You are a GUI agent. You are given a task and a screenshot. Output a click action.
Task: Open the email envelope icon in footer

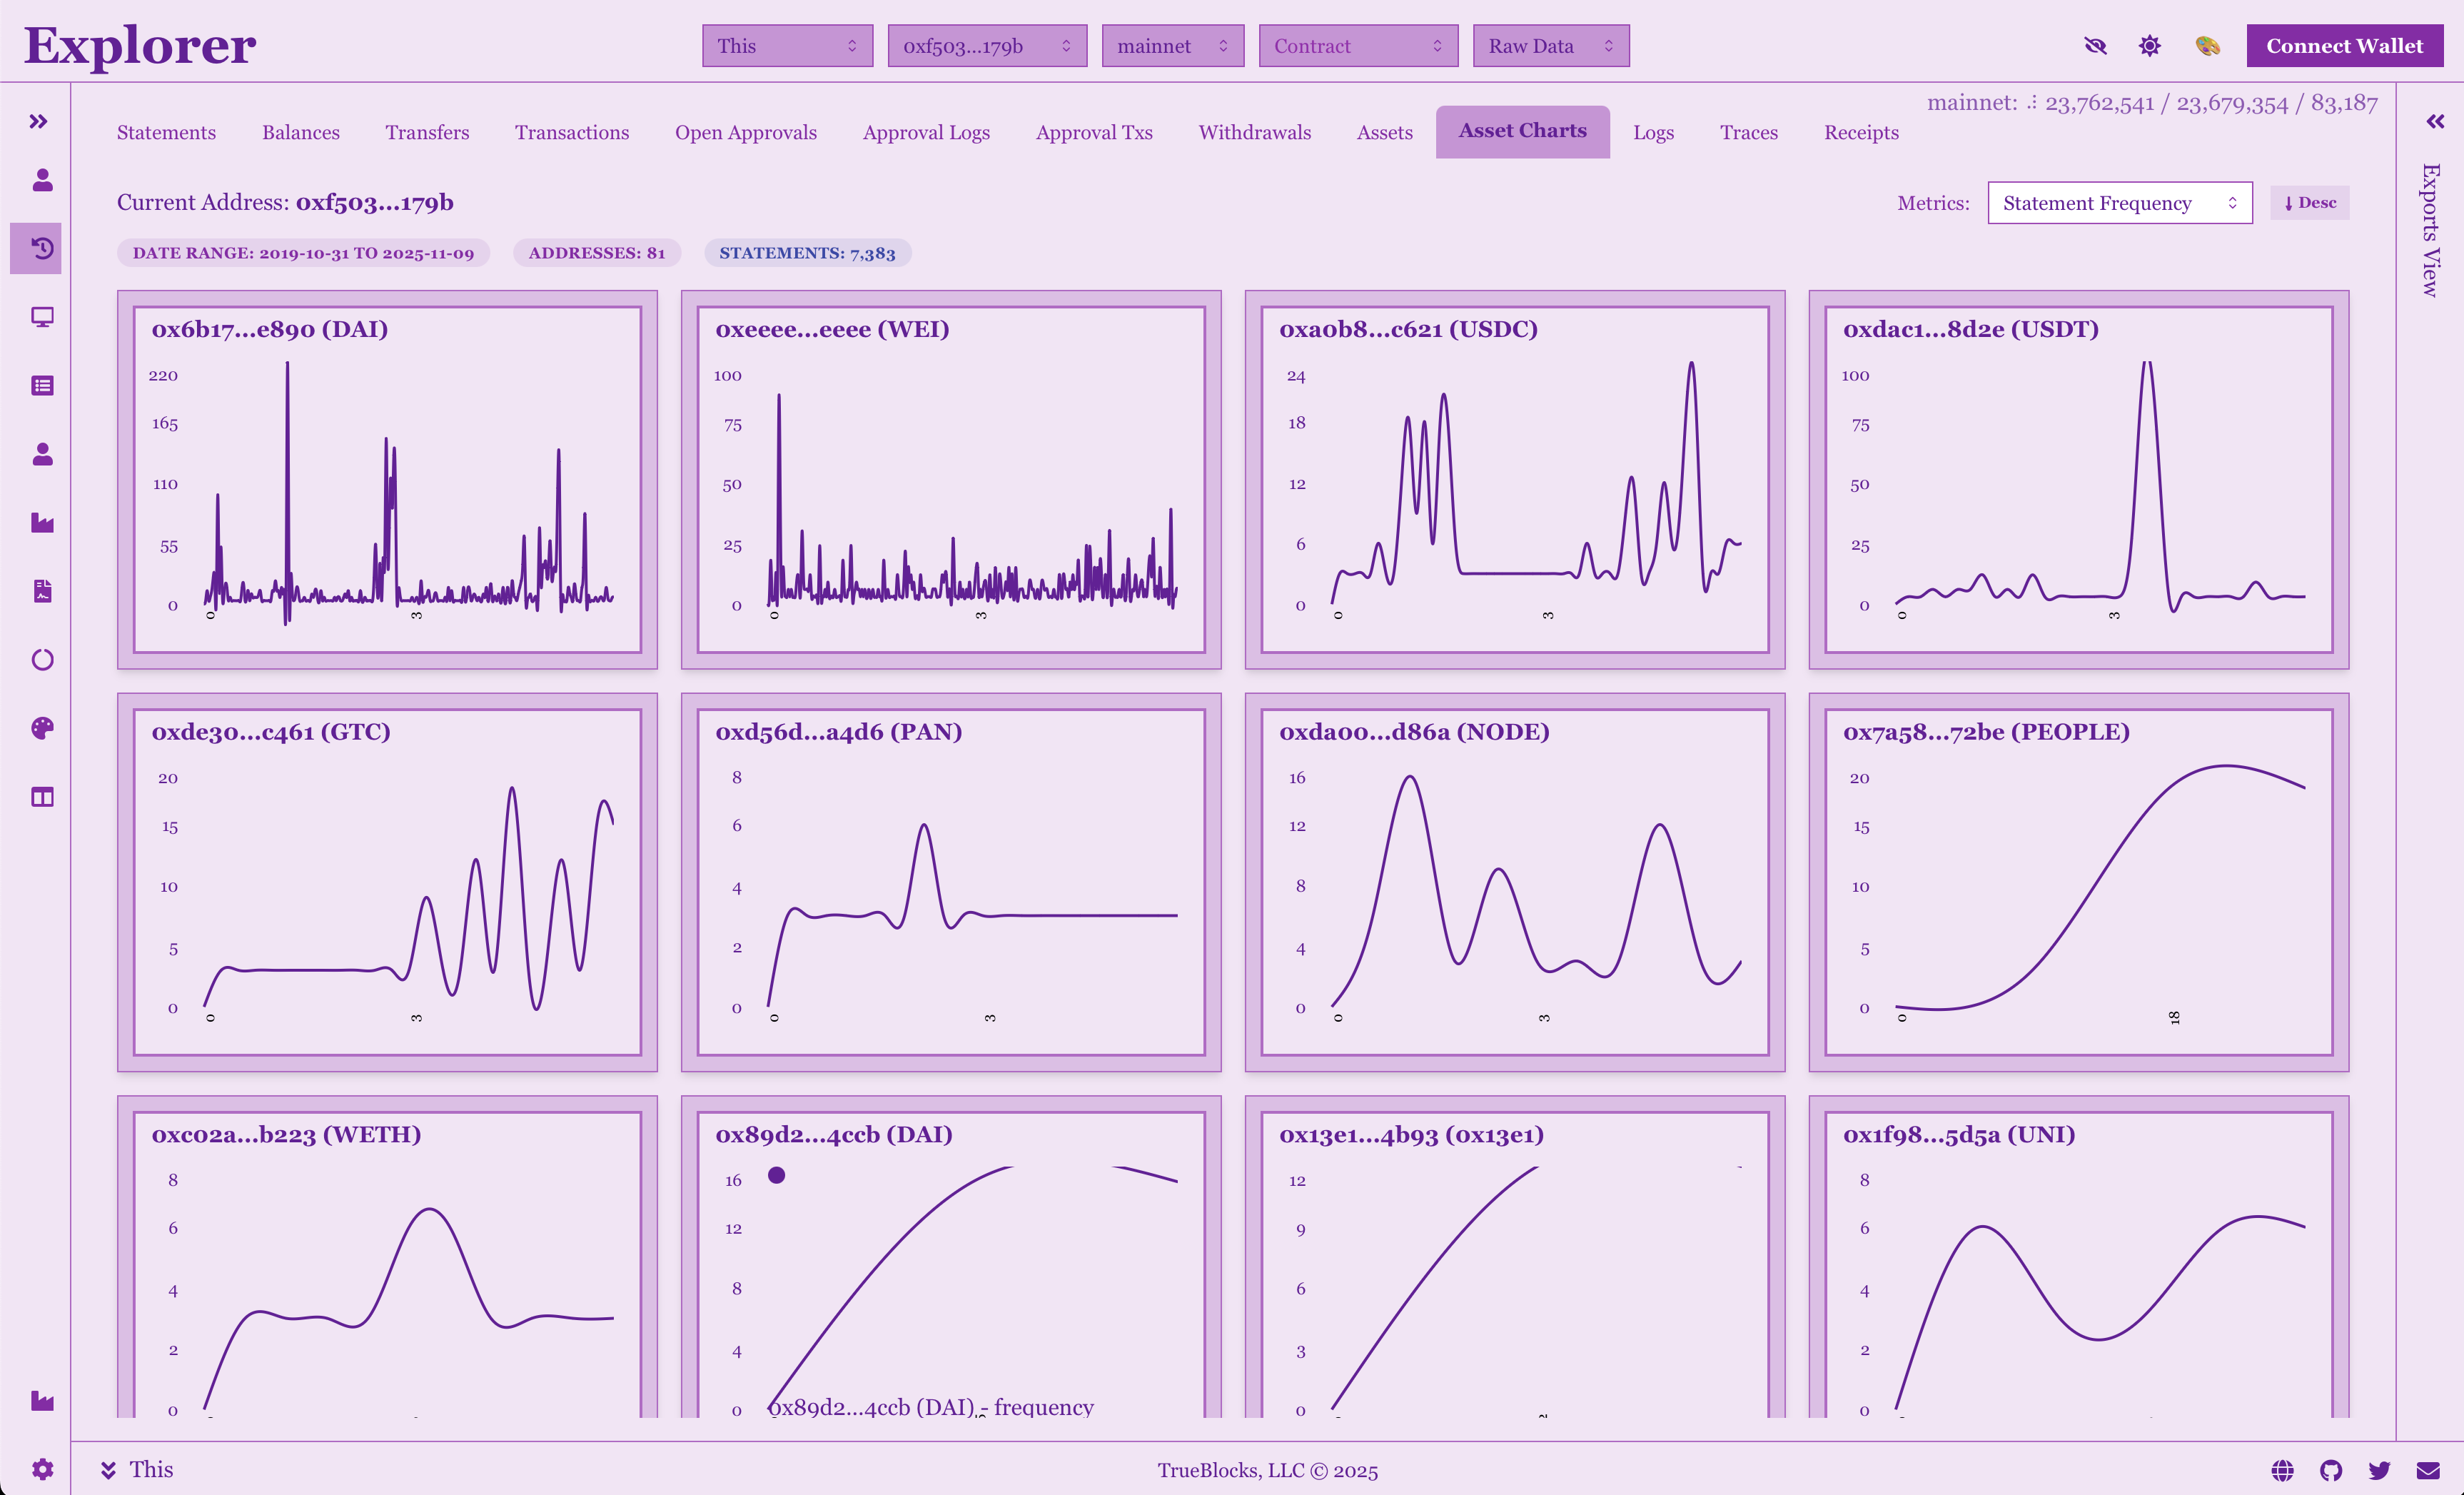2428,1470
